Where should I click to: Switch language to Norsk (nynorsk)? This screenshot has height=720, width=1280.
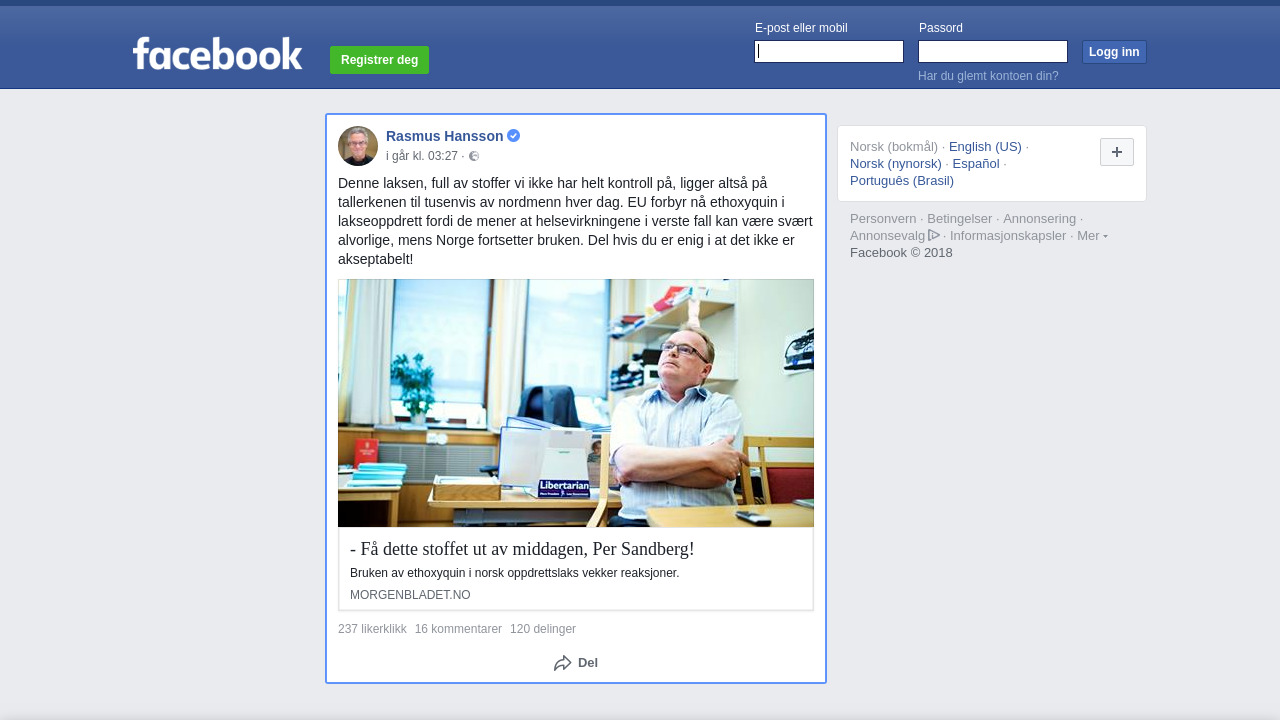click(x=896, y=164)
